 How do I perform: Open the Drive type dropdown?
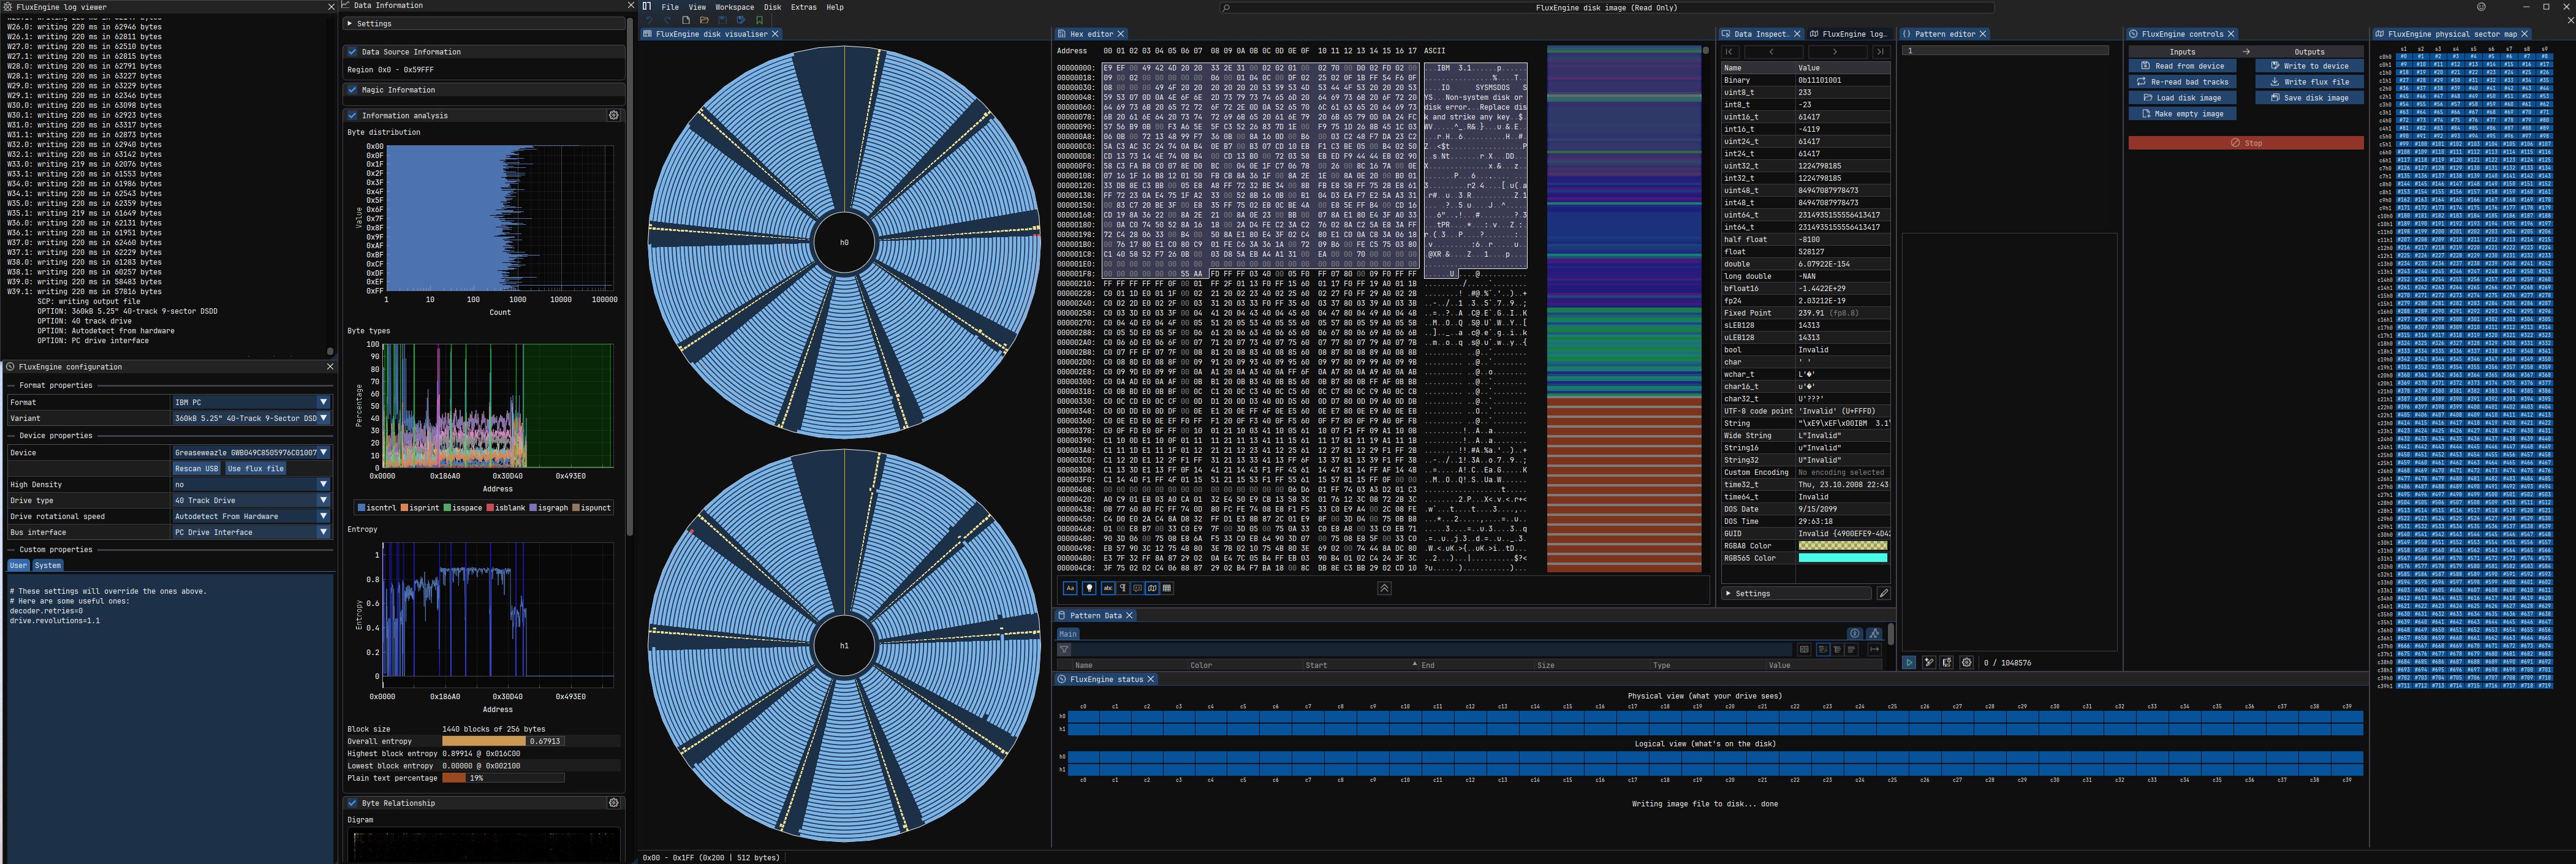point(251,500)
